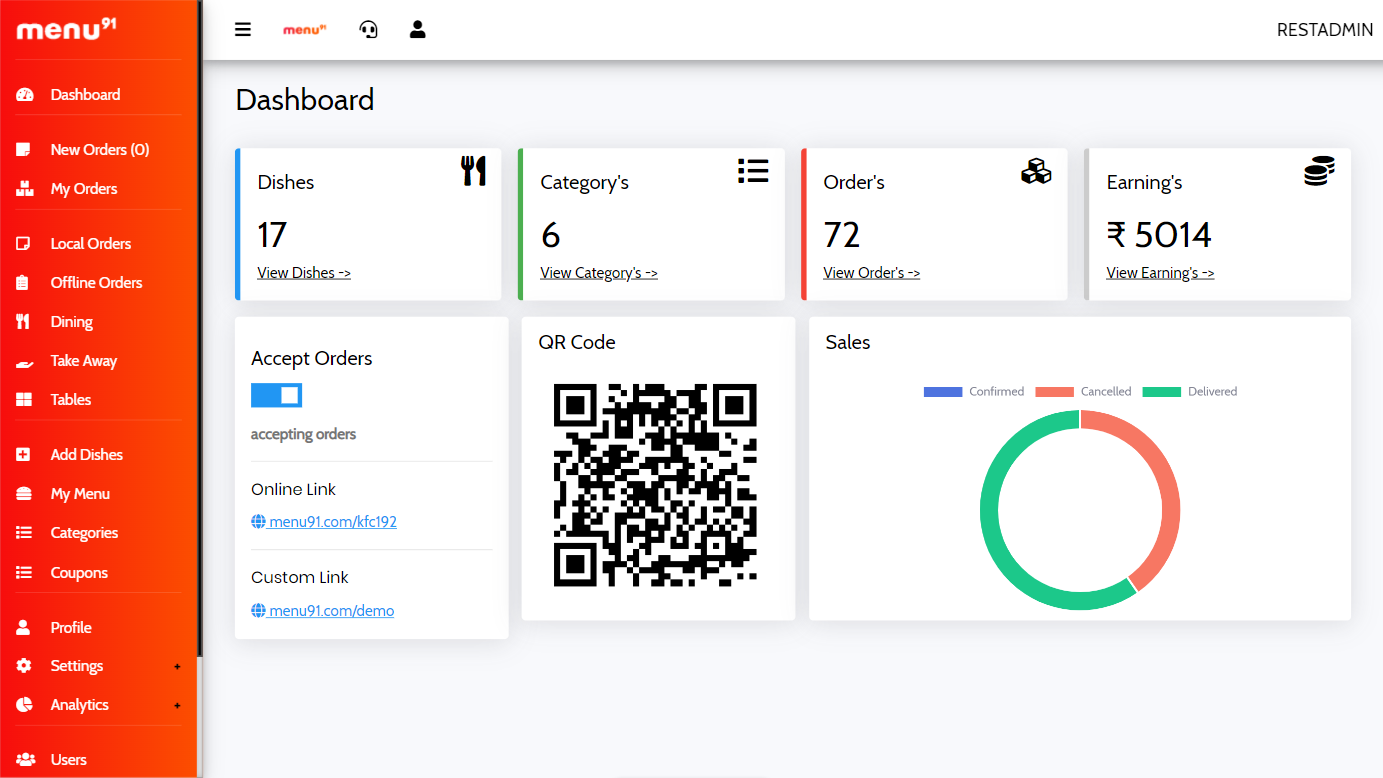Click the small menu91 logo in top bar
This screenshot has height=778, width=1383.
pyautogui.click(x=305, y=29)
